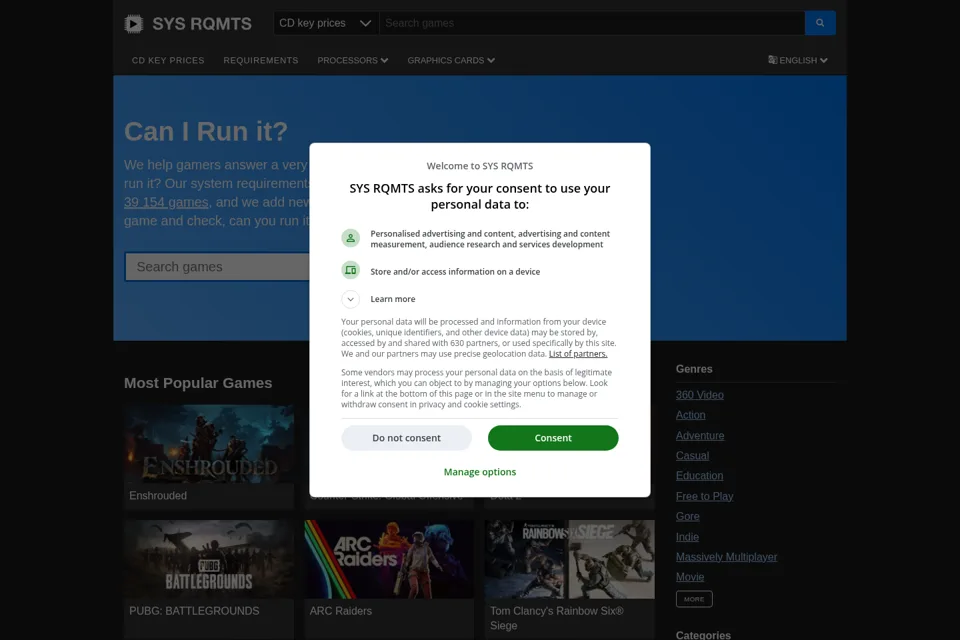Open the CD KEY PRICES nav item
This screenshot has width=960, height=640.
[x=168, y=60]
